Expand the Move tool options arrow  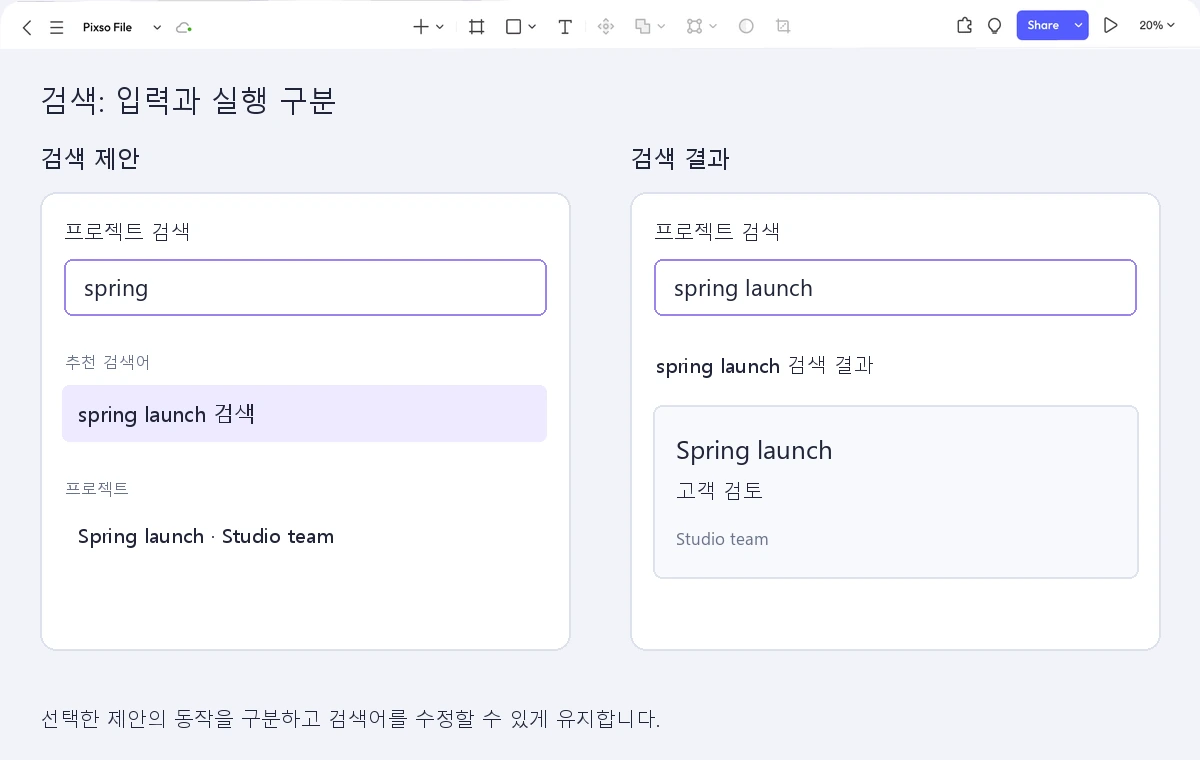pos(440,27)
